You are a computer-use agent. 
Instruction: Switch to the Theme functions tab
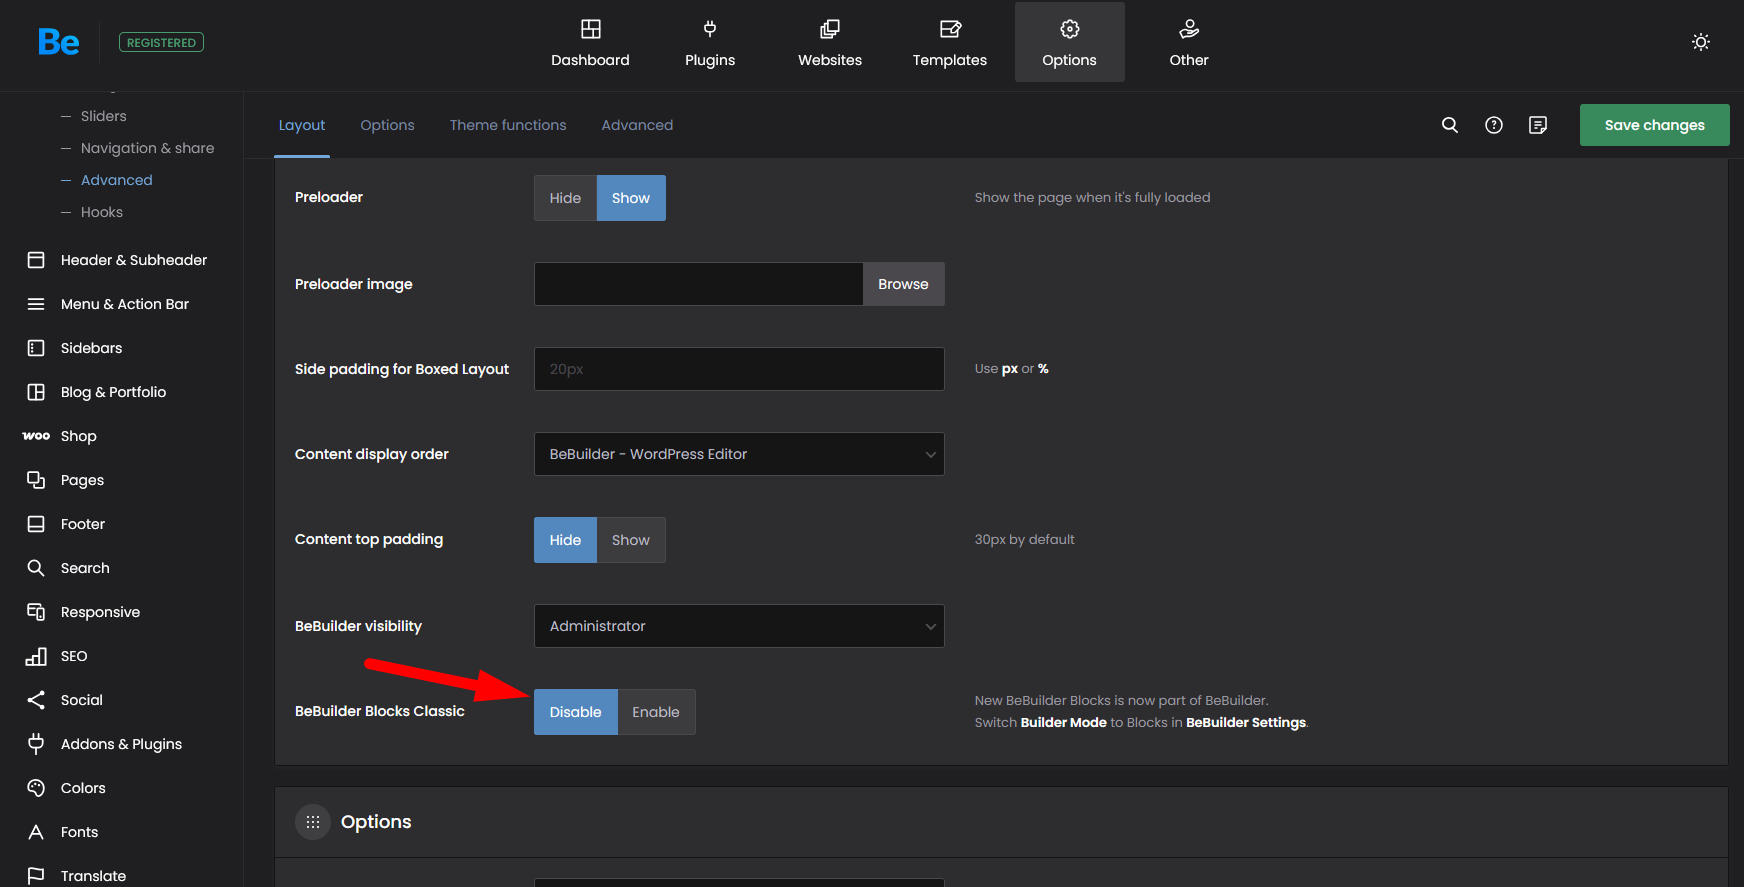[507, 125]
